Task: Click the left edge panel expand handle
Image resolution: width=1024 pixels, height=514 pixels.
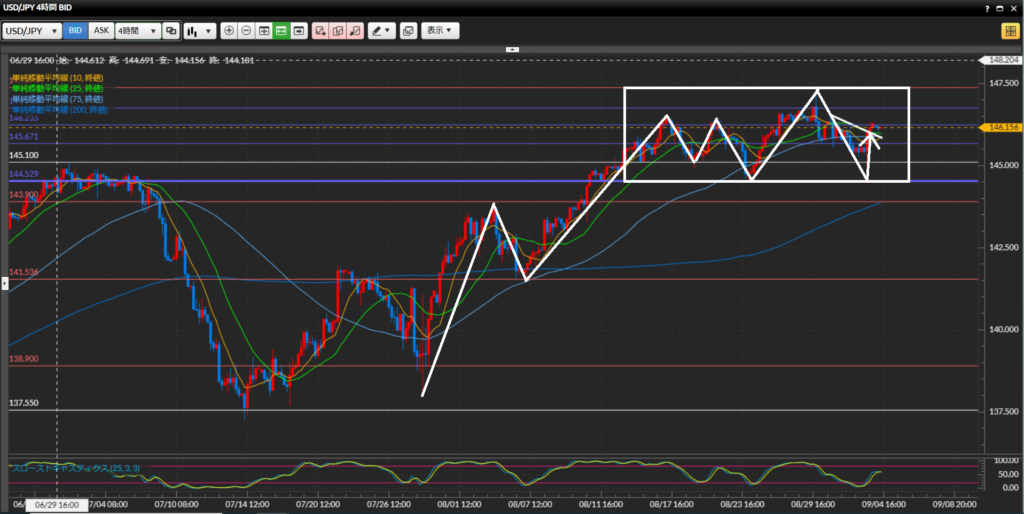Action: [3, 284]
